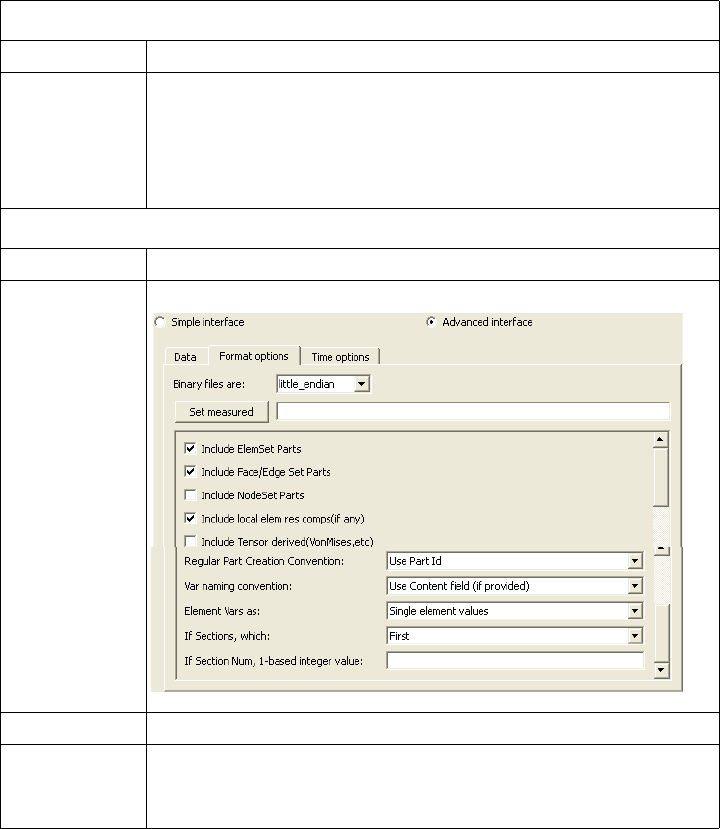Open the Format options tab
Viewport: 720px width, 829px height.
[254, 356]
